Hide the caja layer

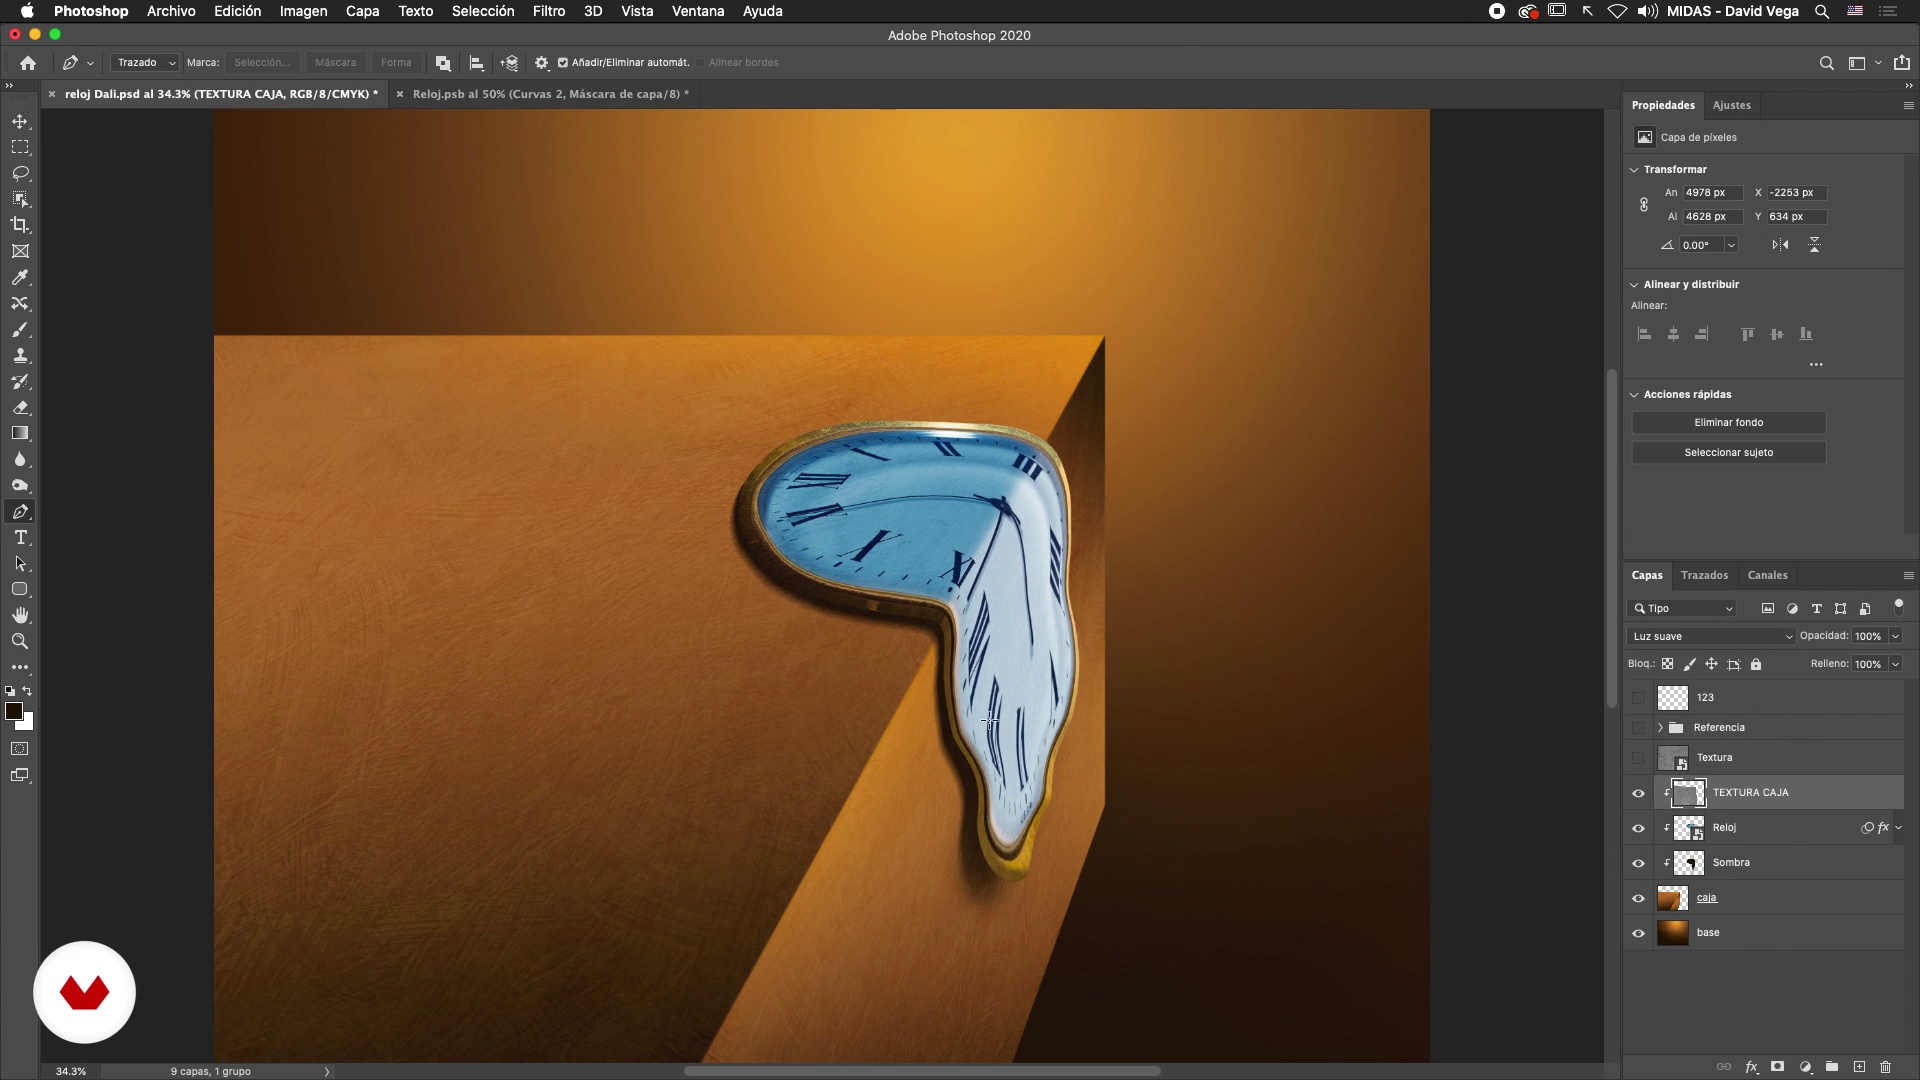(x=1638, y=898)
